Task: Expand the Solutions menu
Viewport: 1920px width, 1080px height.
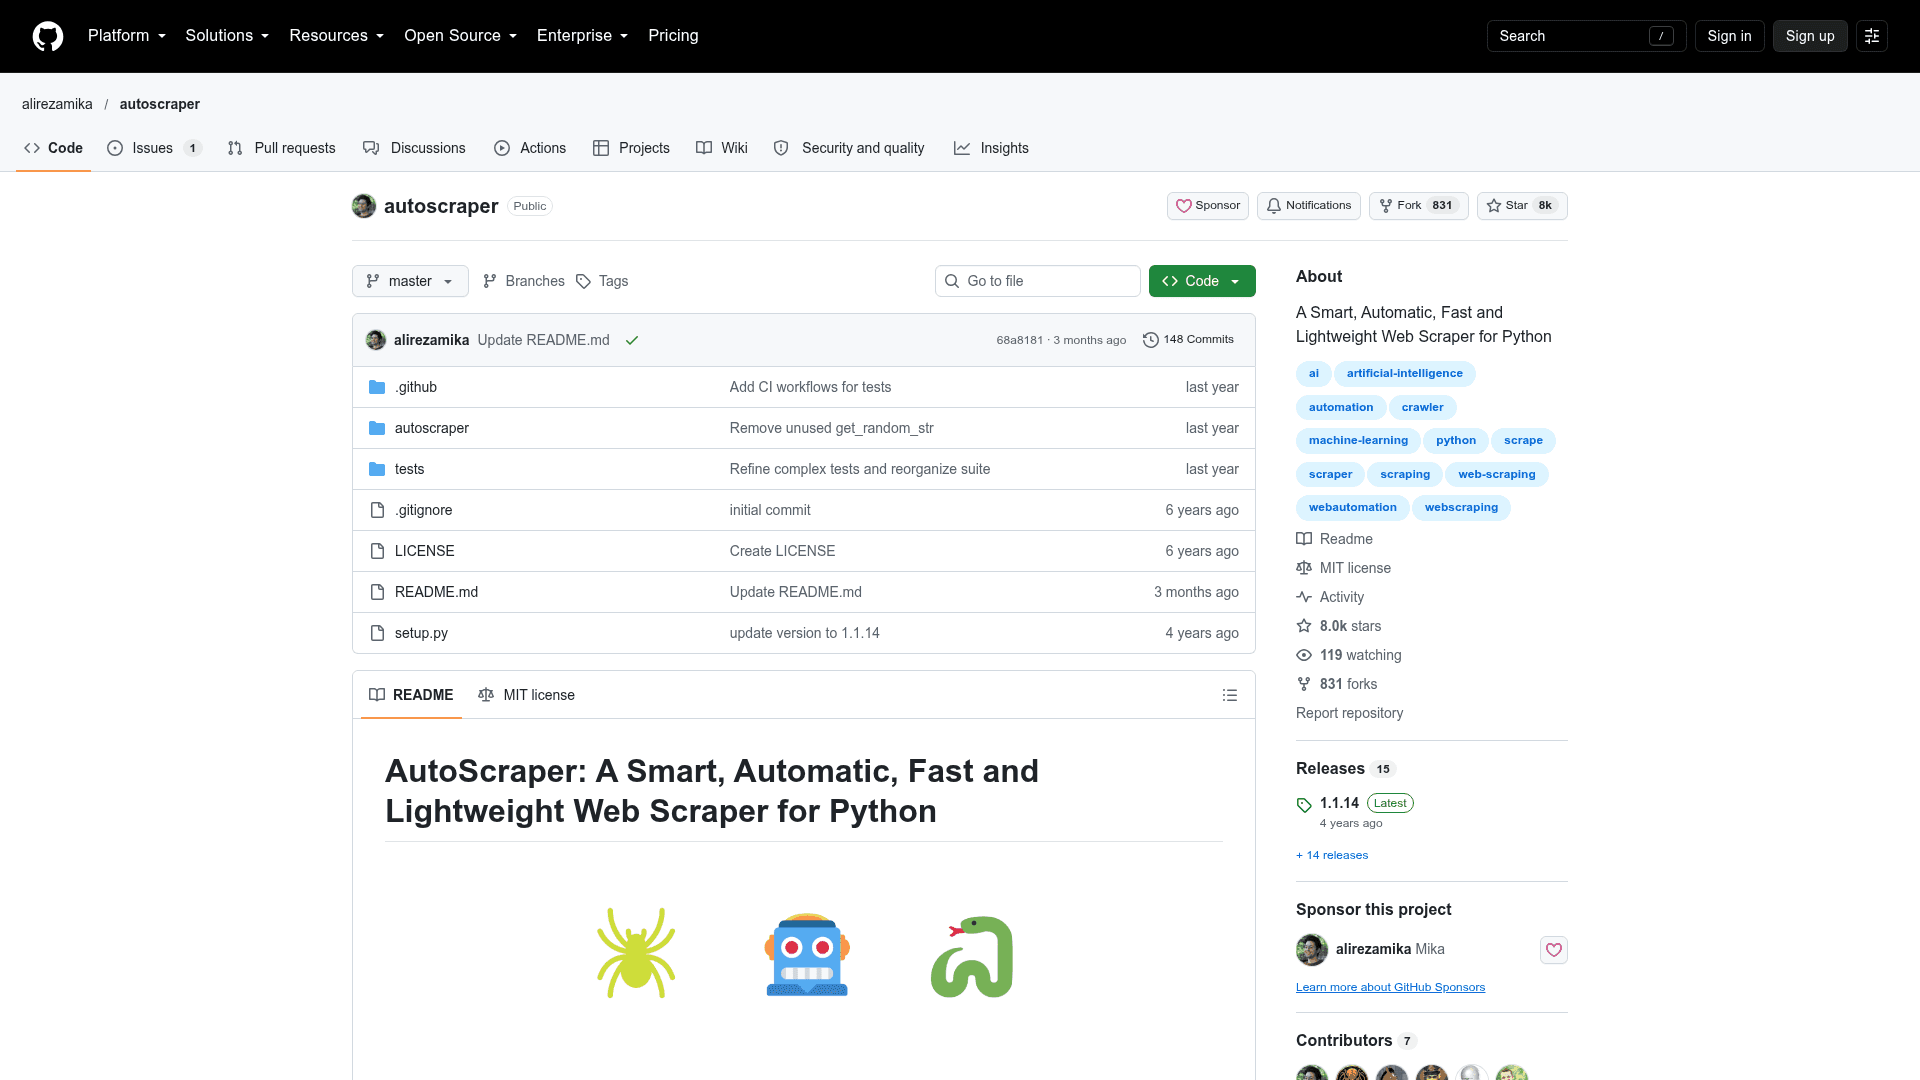Action: click(227, 36)
